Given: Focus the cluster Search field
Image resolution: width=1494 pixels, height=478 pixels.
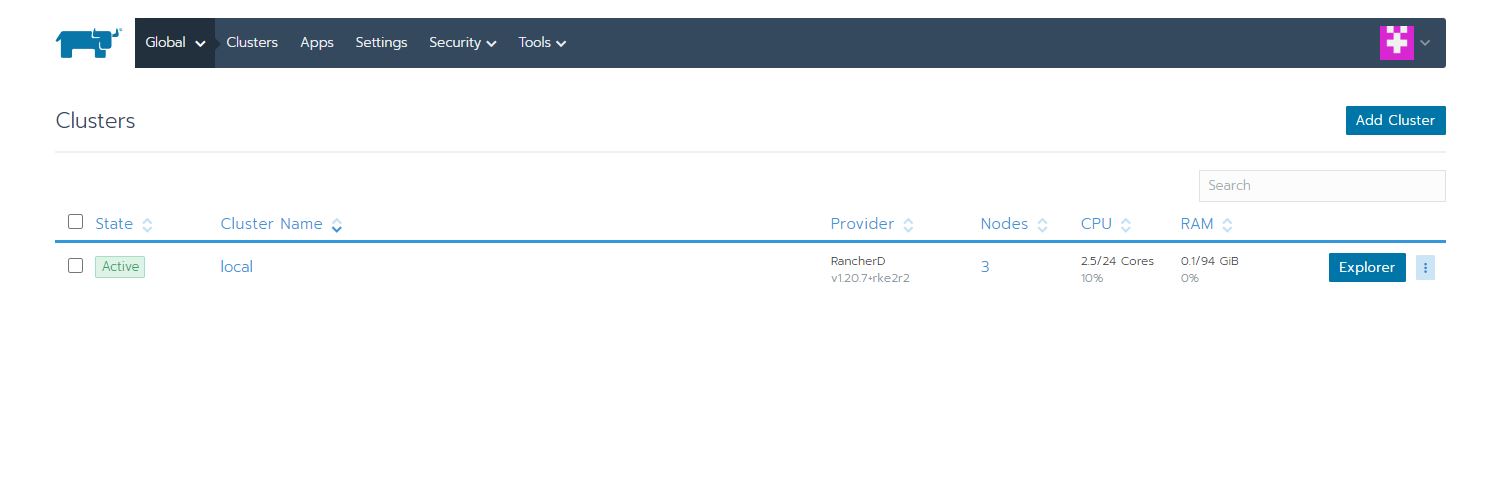Looking at the screenshot, I should (1322, 186).
